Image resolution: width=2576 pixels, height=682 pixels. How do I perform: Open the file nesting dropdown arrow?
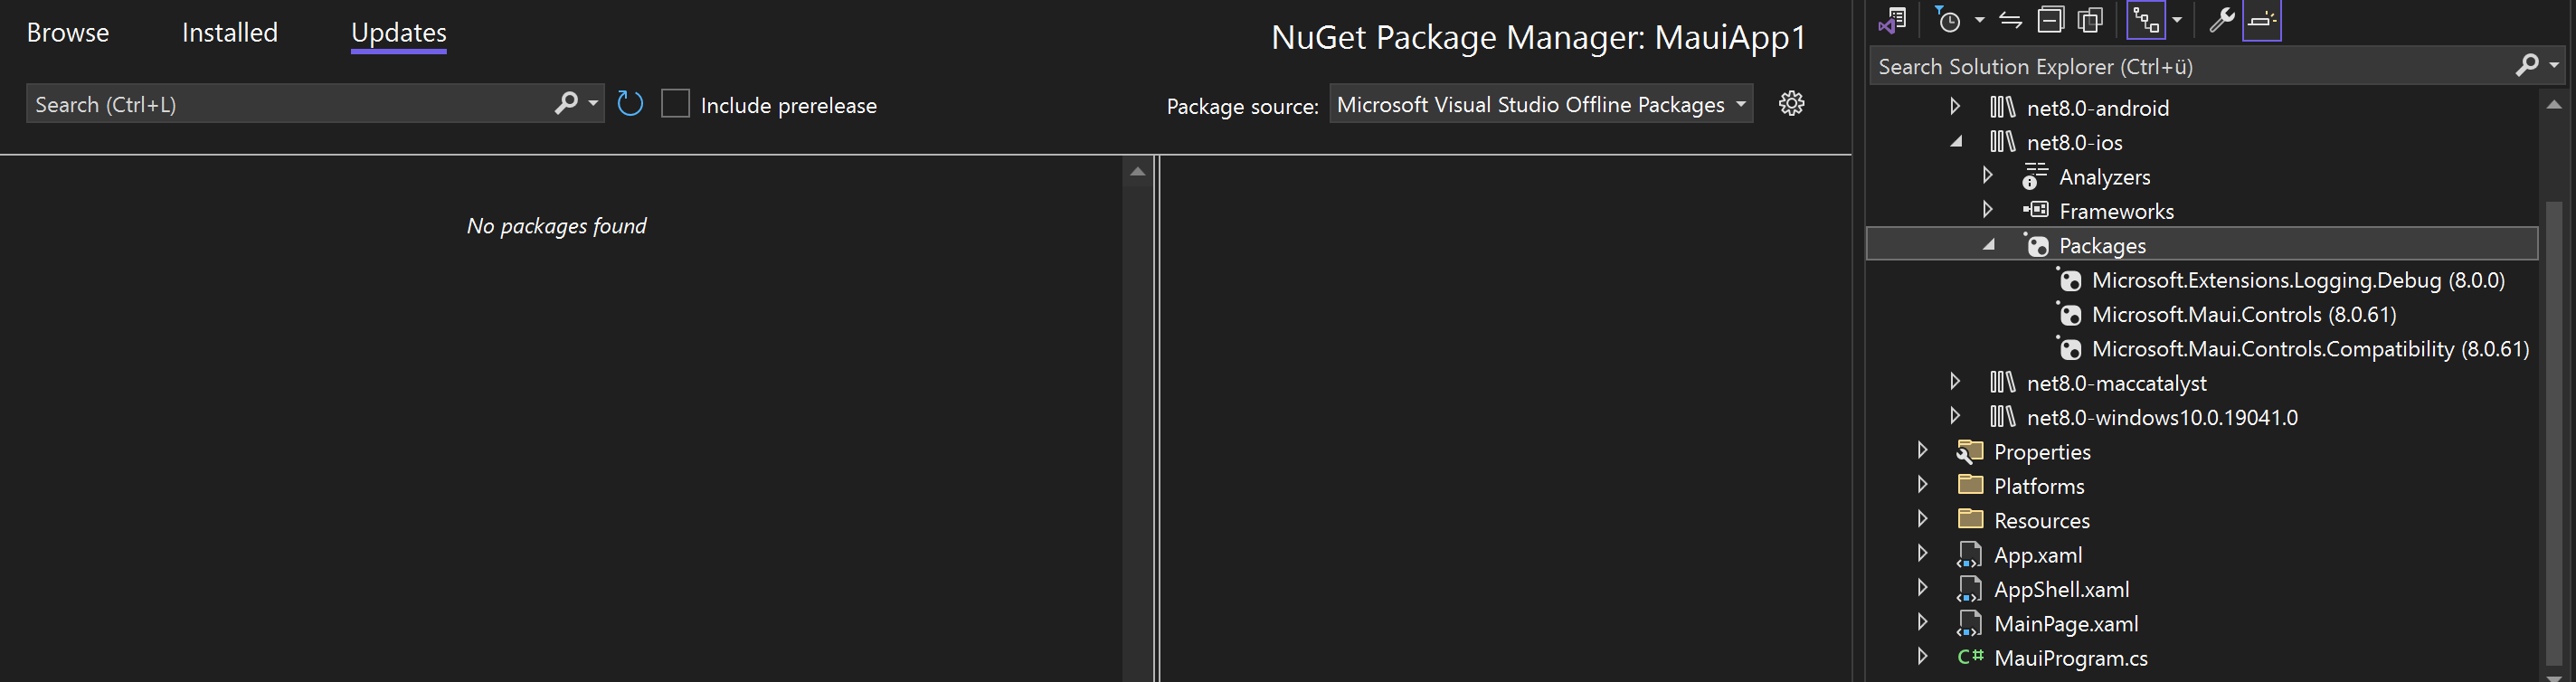tap(2177, 20)
